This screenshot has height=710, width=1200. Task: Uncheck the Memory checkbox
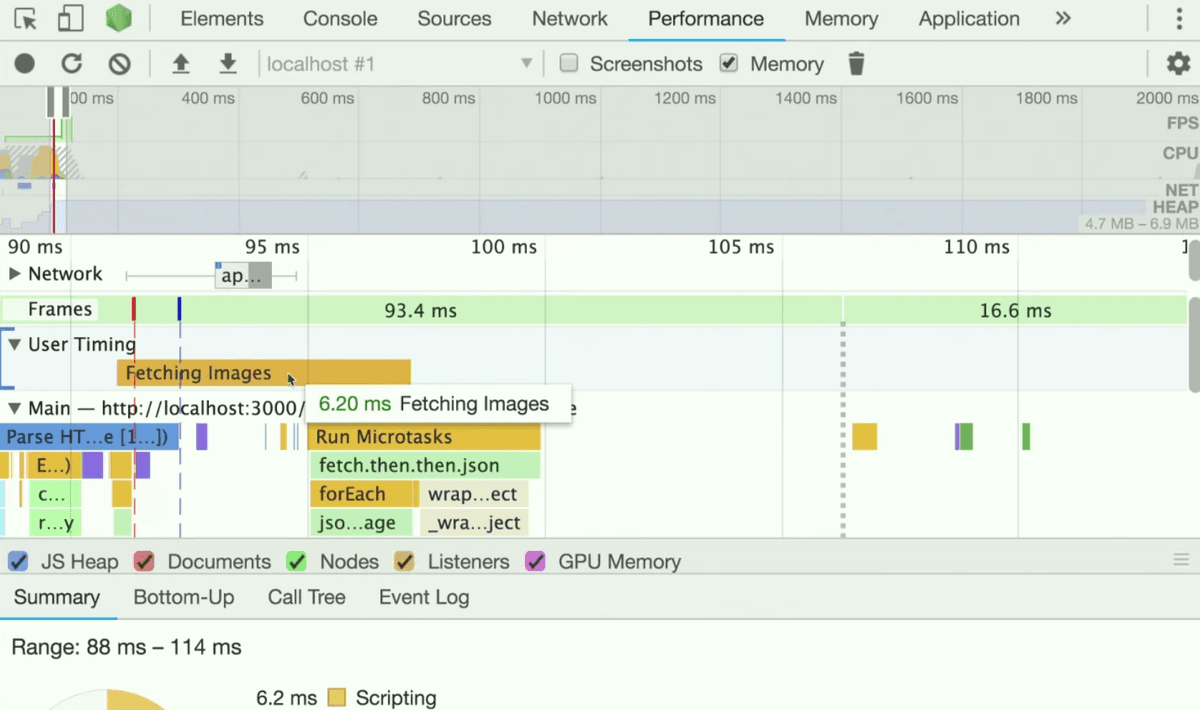tap(729, 63)
